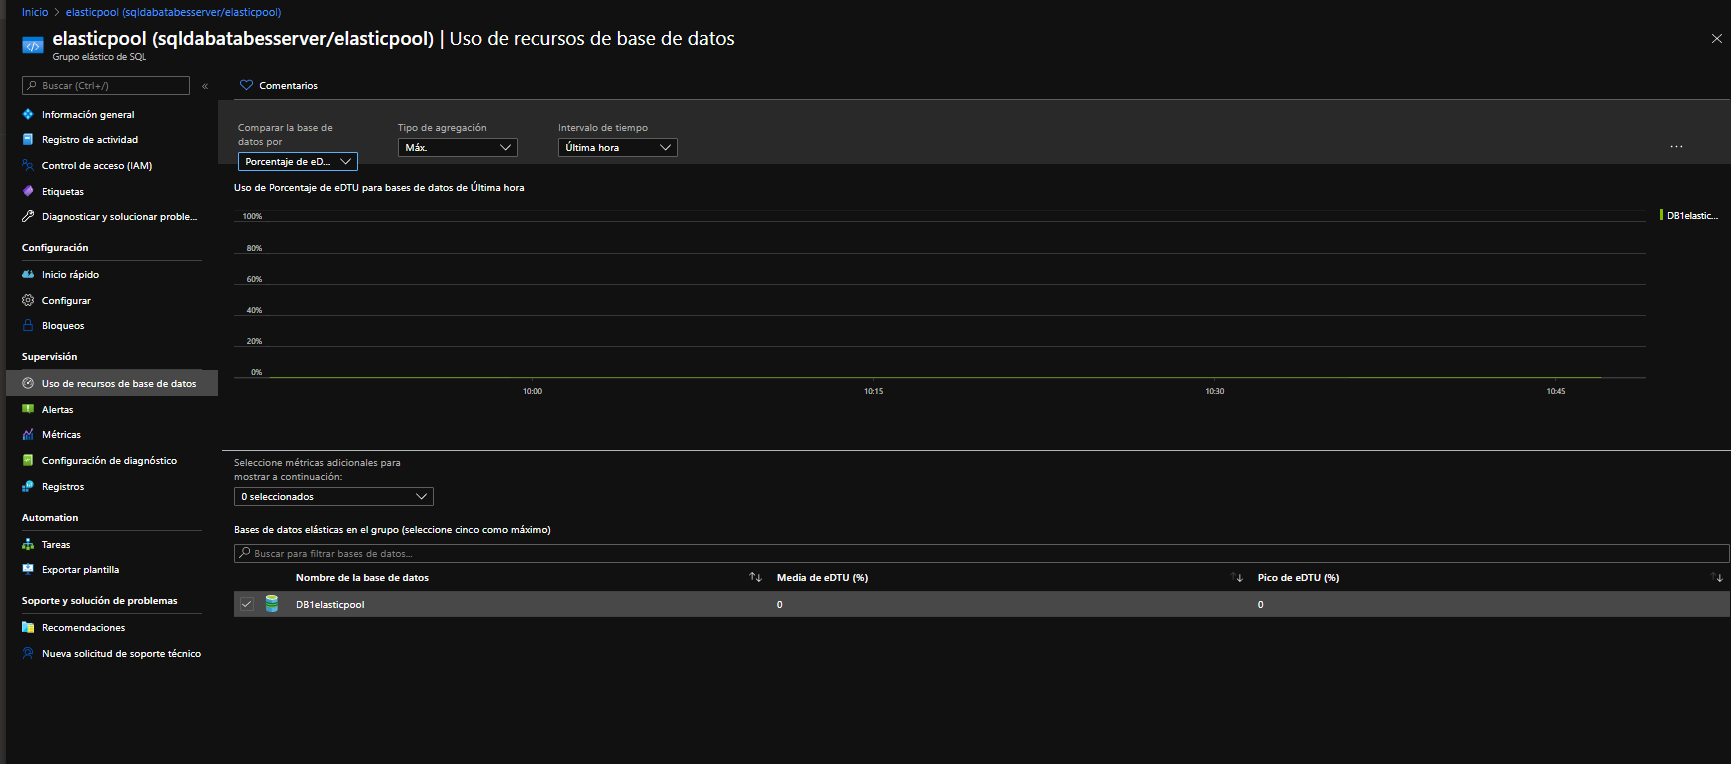Click the Comentarios heart icon

(x=246, y=85)
